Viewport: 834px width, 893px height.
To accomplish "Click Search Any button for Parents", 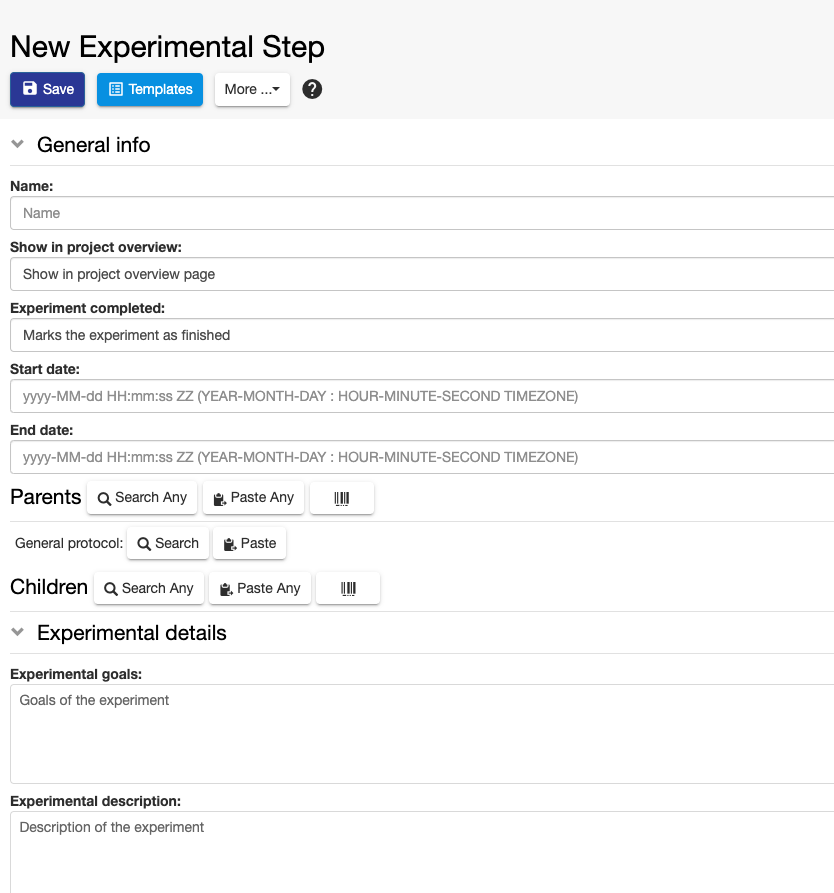I will 142,498.
